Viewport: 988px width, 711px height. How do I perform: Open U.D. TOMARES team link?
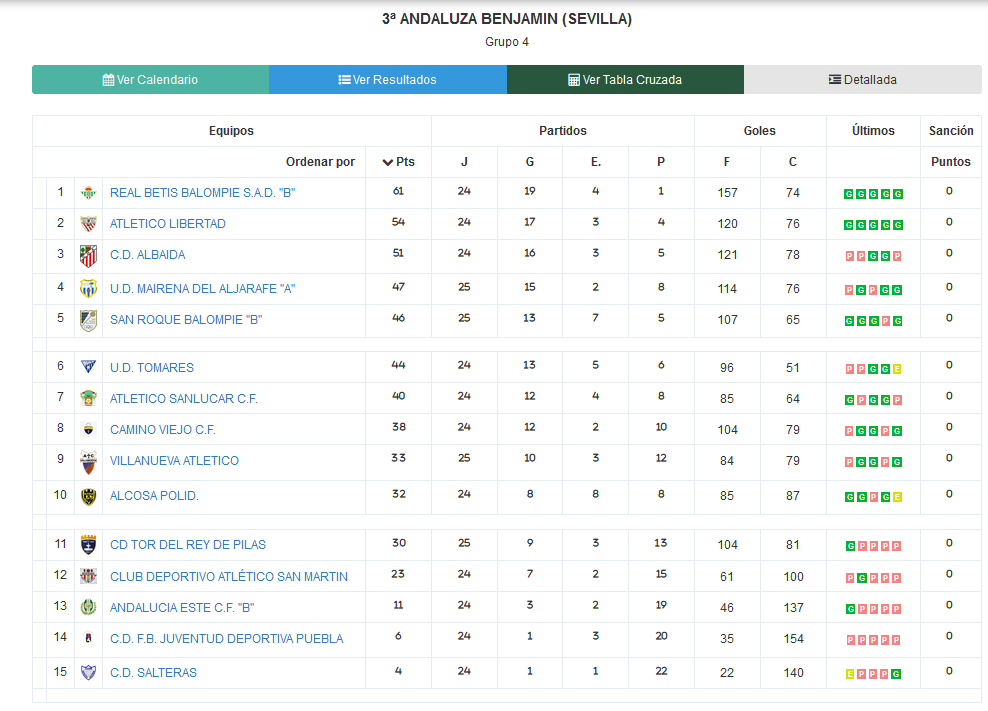pyautogui.click(x=152, y=367)
